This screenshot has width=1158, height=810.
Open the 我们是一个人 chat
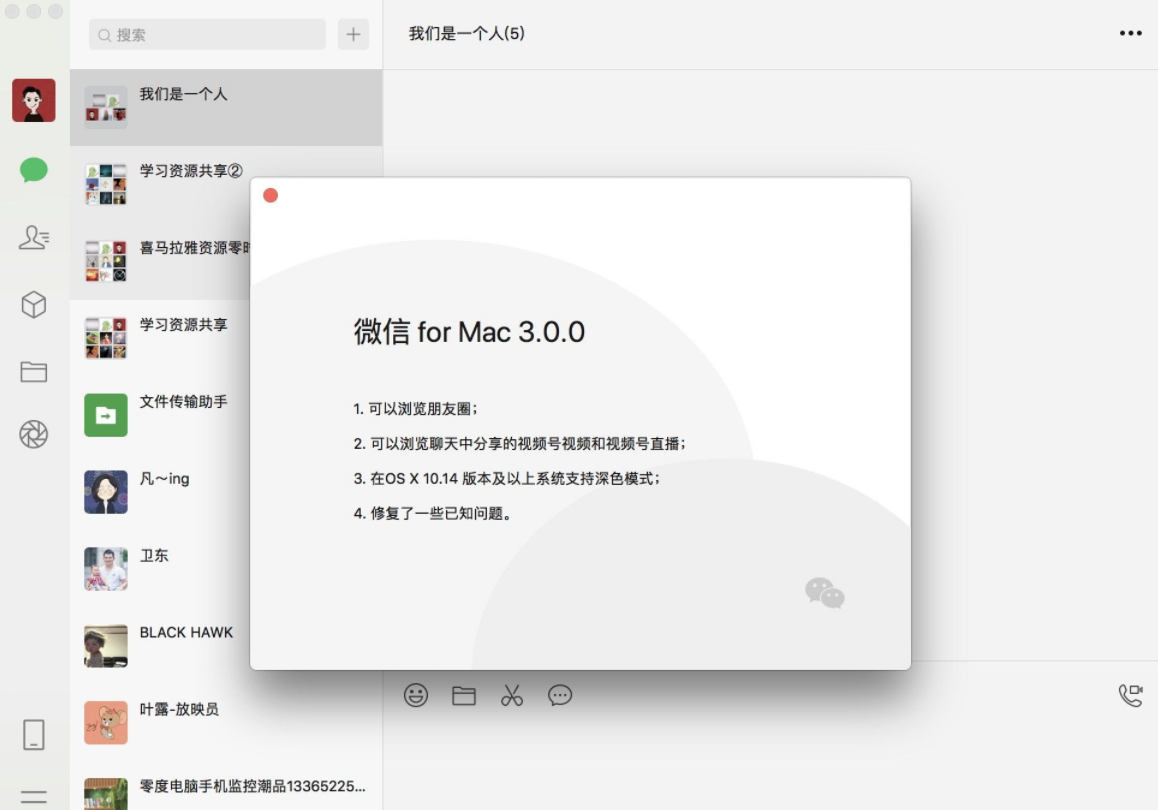[226, 108]
